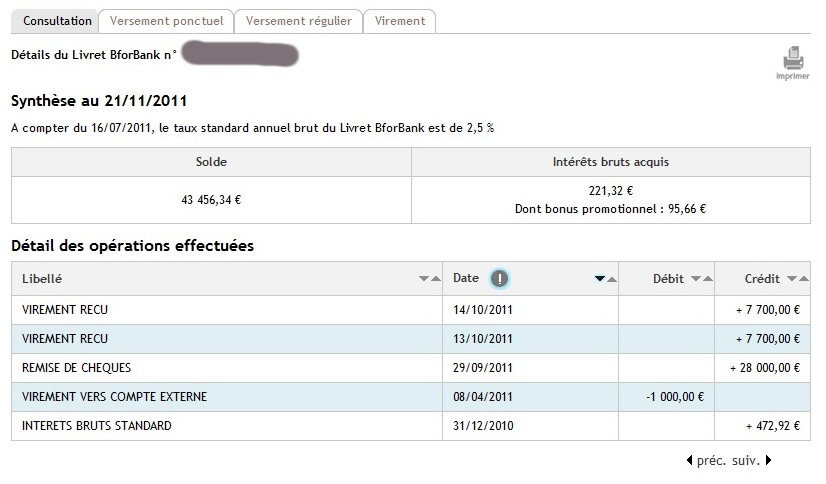The height and width of the screenshot is (484, 826).
Task: Sort Date column ascending arrow
Action: pos(612,279)
